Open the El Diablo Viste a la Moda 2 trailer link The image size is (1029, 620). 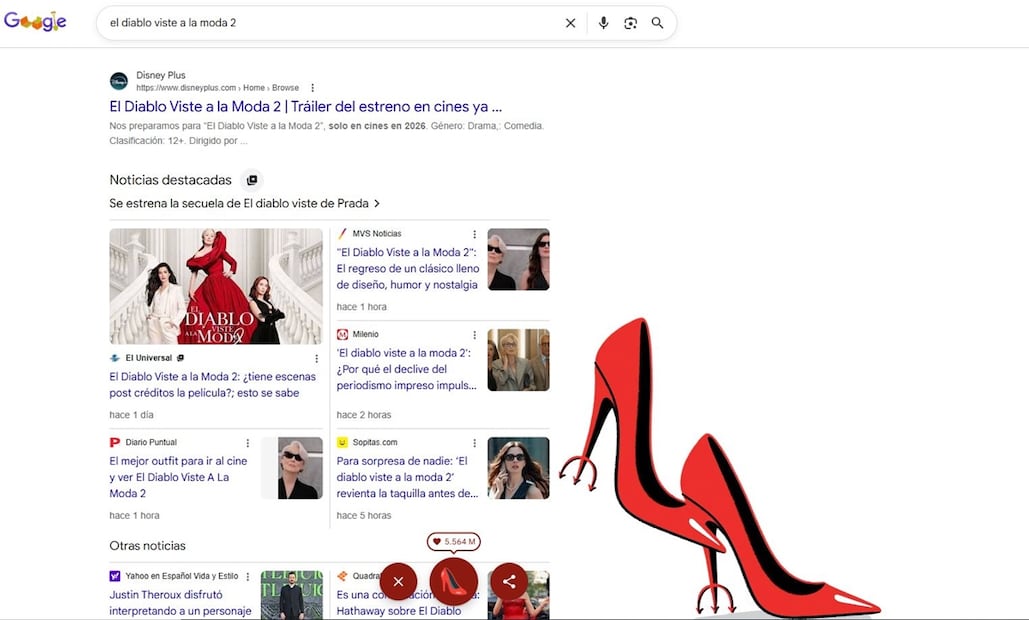pyautogui.click(x=306, y=106)
